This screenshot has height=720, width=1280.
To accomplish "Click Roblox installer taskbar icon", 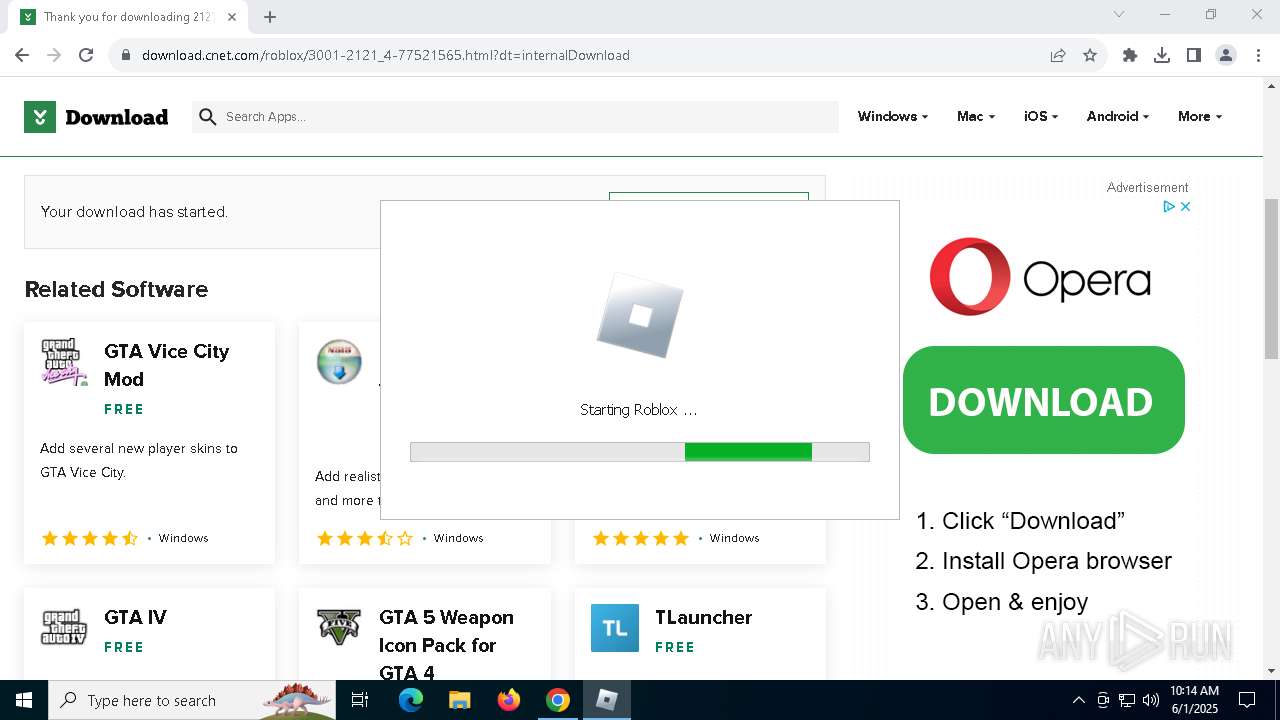I will pos(606,700).
